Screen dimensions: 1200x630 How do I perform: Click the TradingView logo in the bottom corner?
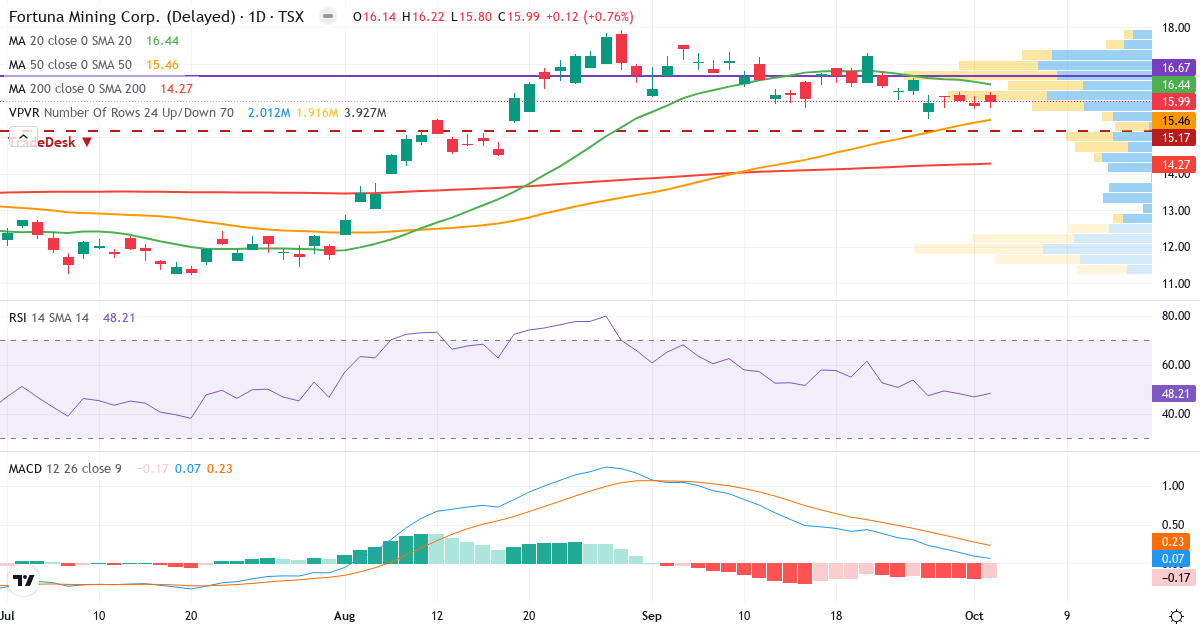(25, 579)
